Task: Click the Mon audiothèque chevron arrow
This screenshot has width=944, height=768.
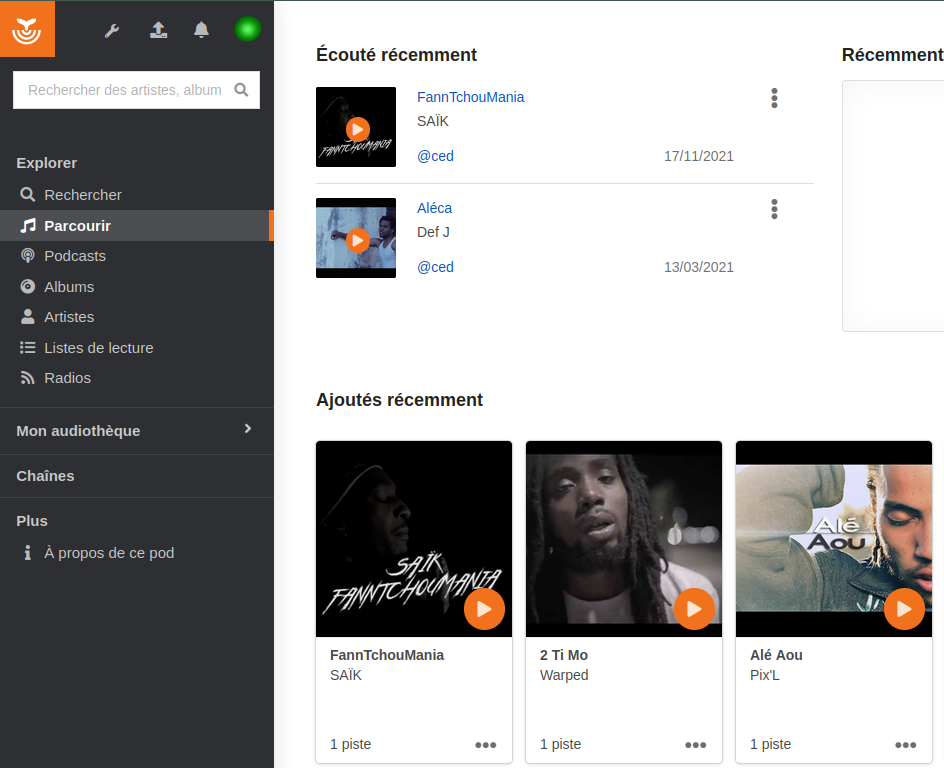Action: [x=247, y=429]
